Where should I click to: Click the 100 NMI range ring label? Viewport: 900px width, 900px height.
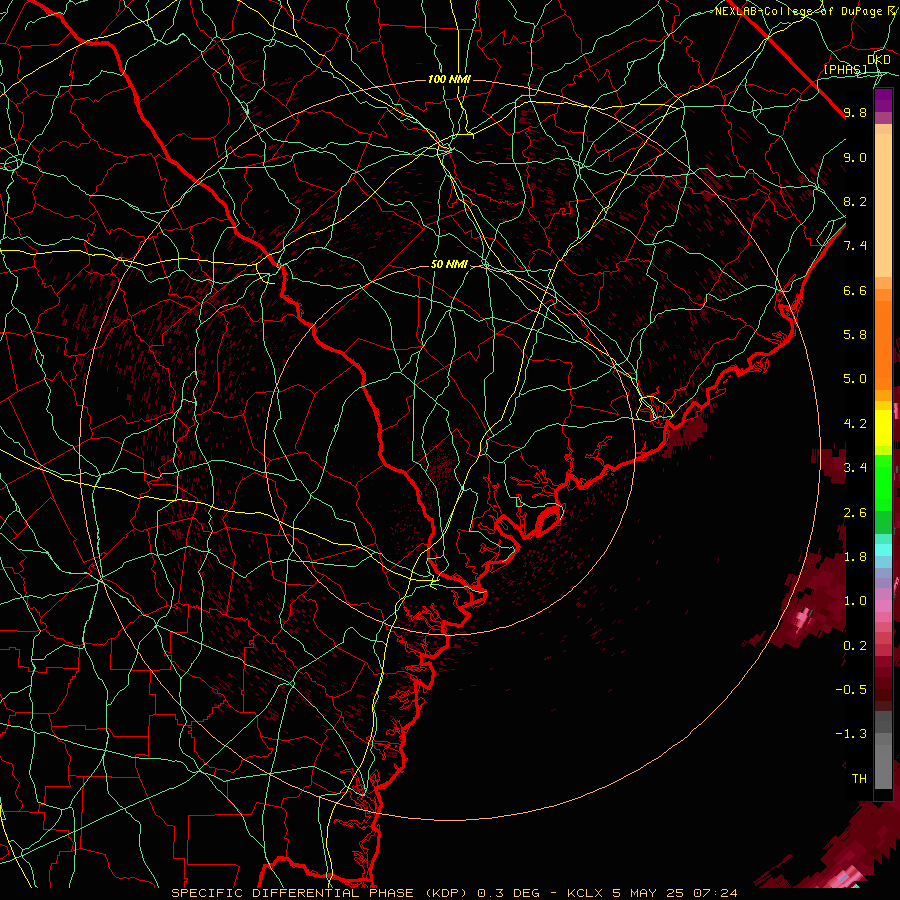[x=449, y=79]
